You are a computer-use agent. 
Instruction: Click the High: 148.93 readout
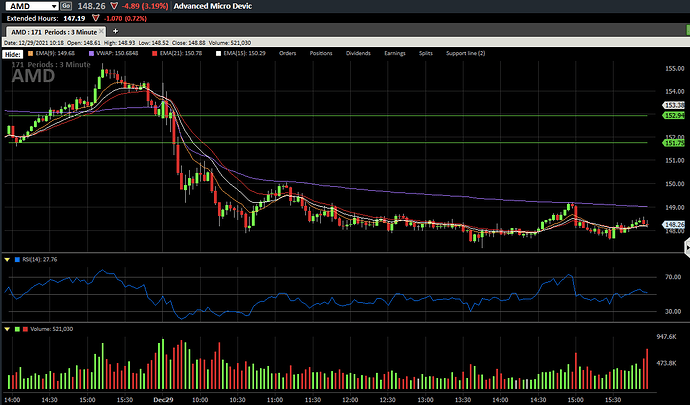click(120, 43)
